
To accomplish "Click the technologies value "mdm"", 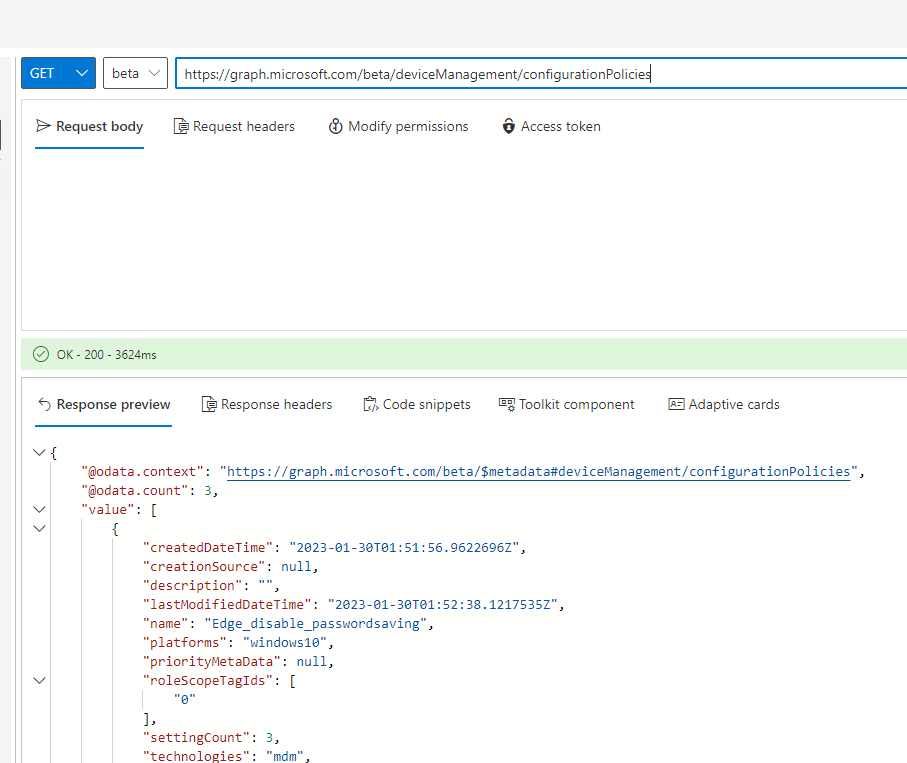I will point(285,756).
